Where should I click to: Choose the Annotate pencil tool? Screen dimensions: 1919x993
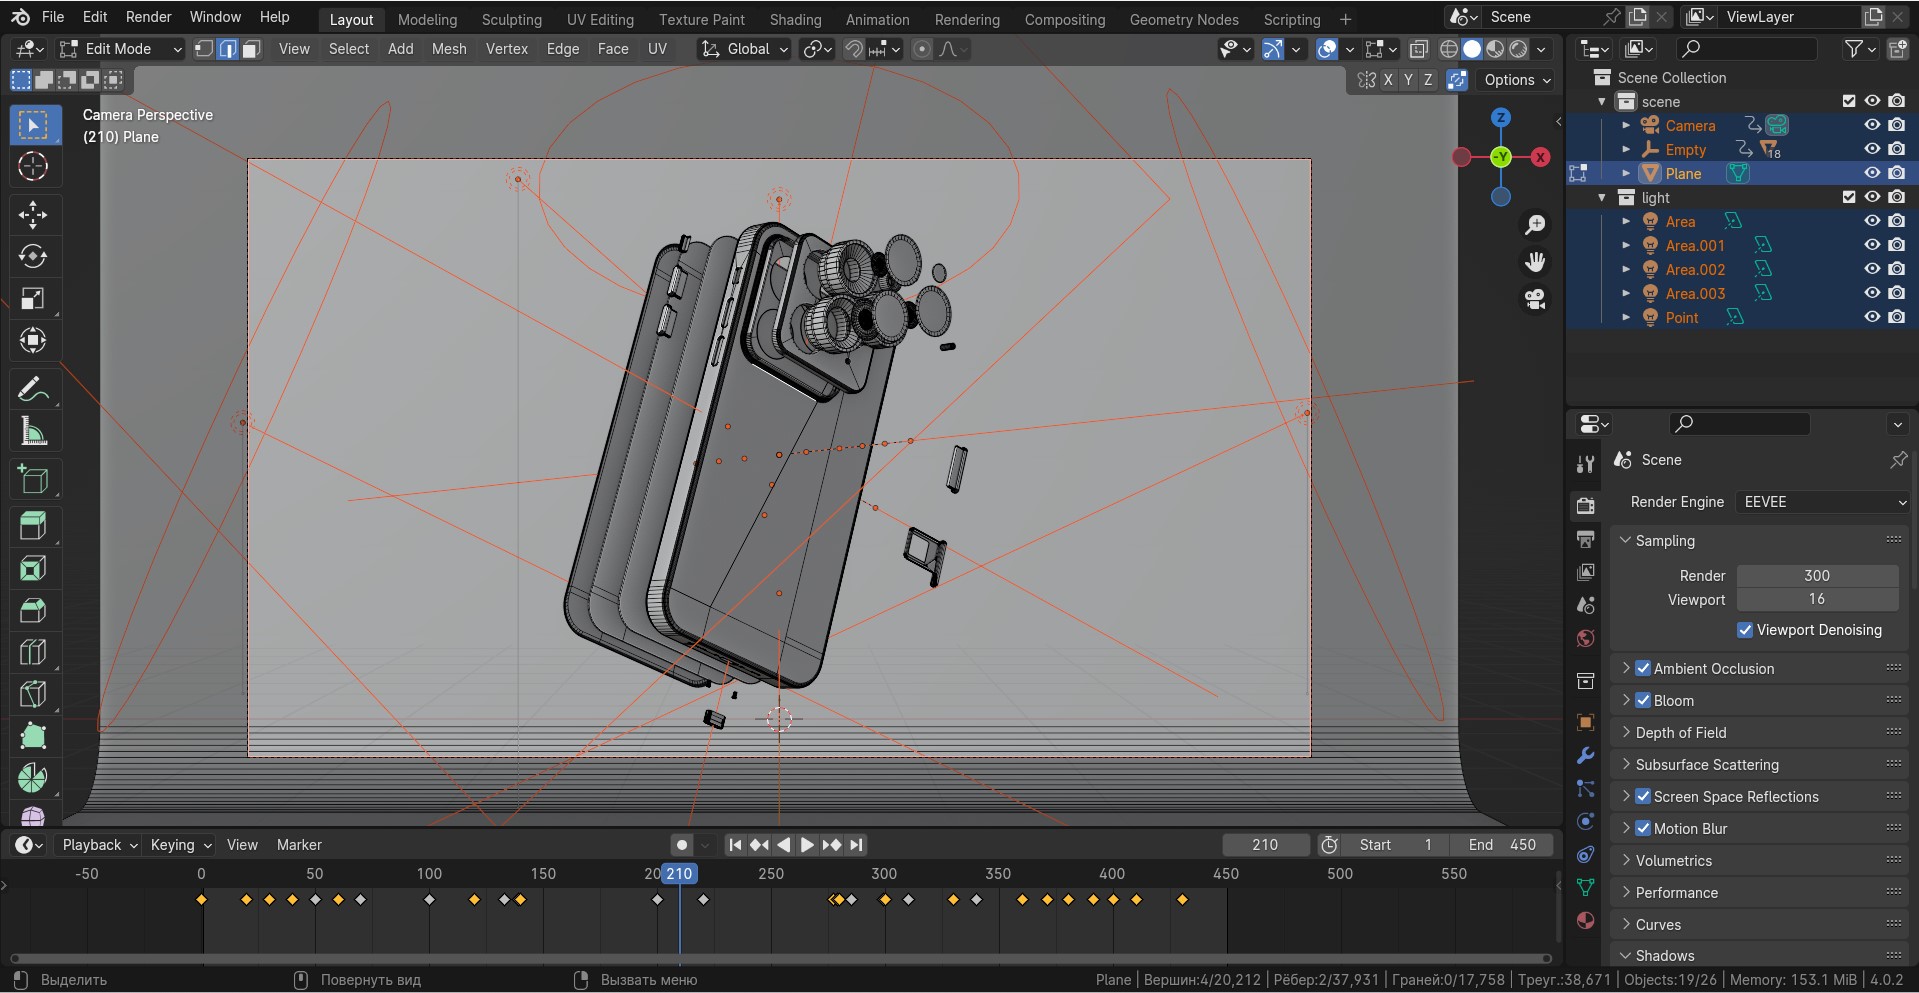(x=33, y=389)
